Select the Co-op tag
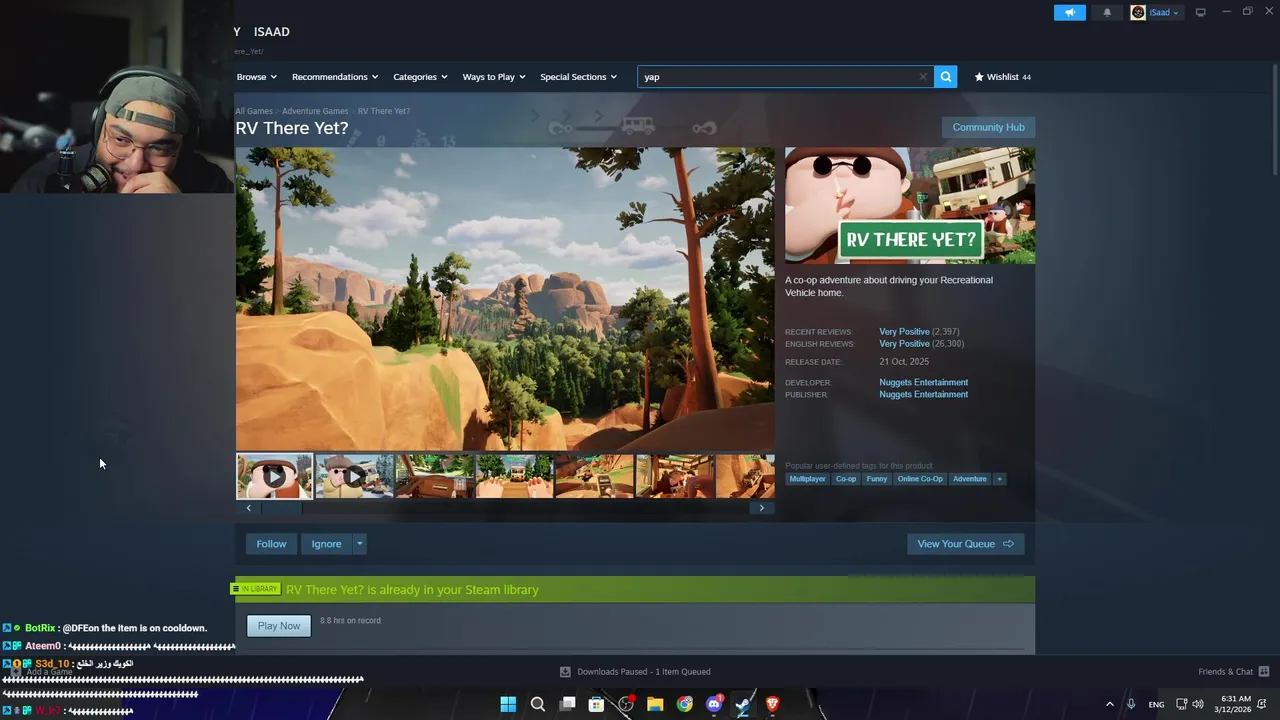 [846, 479]
